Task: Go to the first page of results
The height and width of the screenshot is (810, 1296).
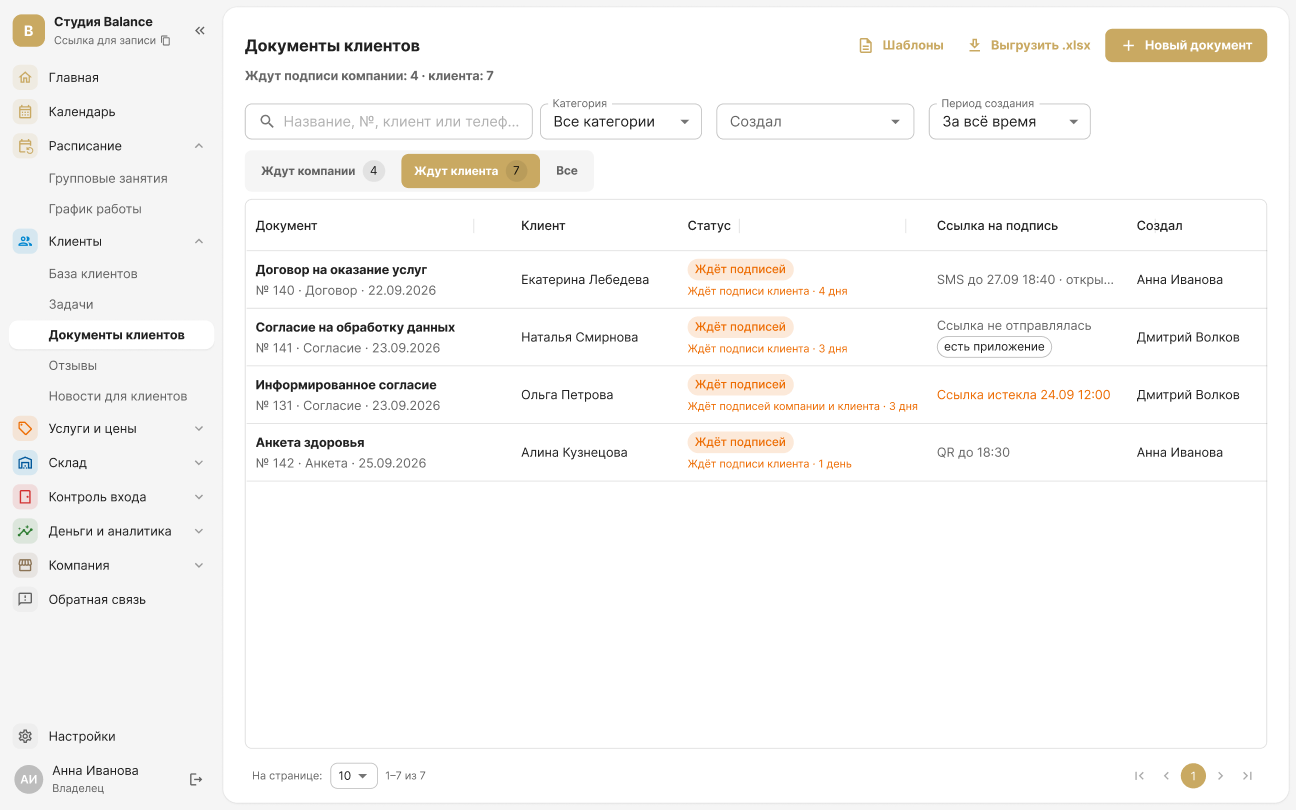Action: tap(1139, 776)
